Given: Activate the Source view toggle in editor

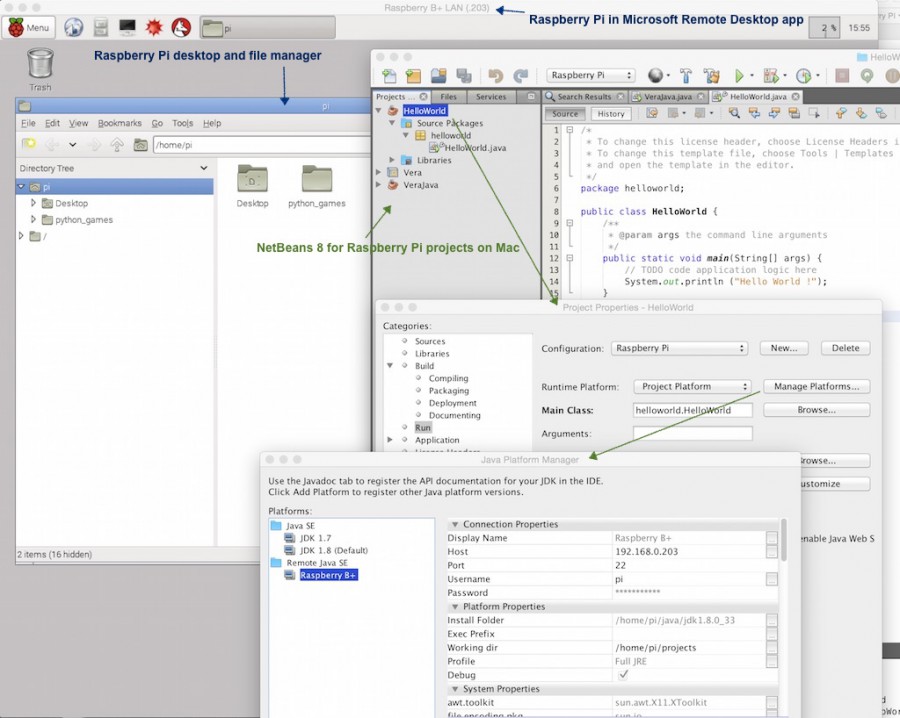Looking at the screenshot, I should click(566, 113).
